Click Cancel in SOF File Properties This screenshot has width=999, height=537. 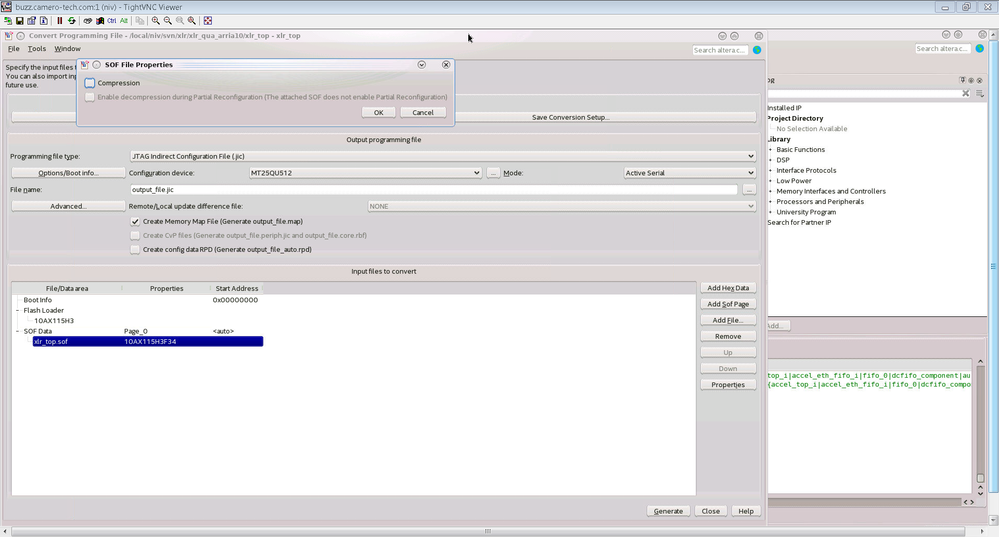pyautogui.click(x=423, y=112)
